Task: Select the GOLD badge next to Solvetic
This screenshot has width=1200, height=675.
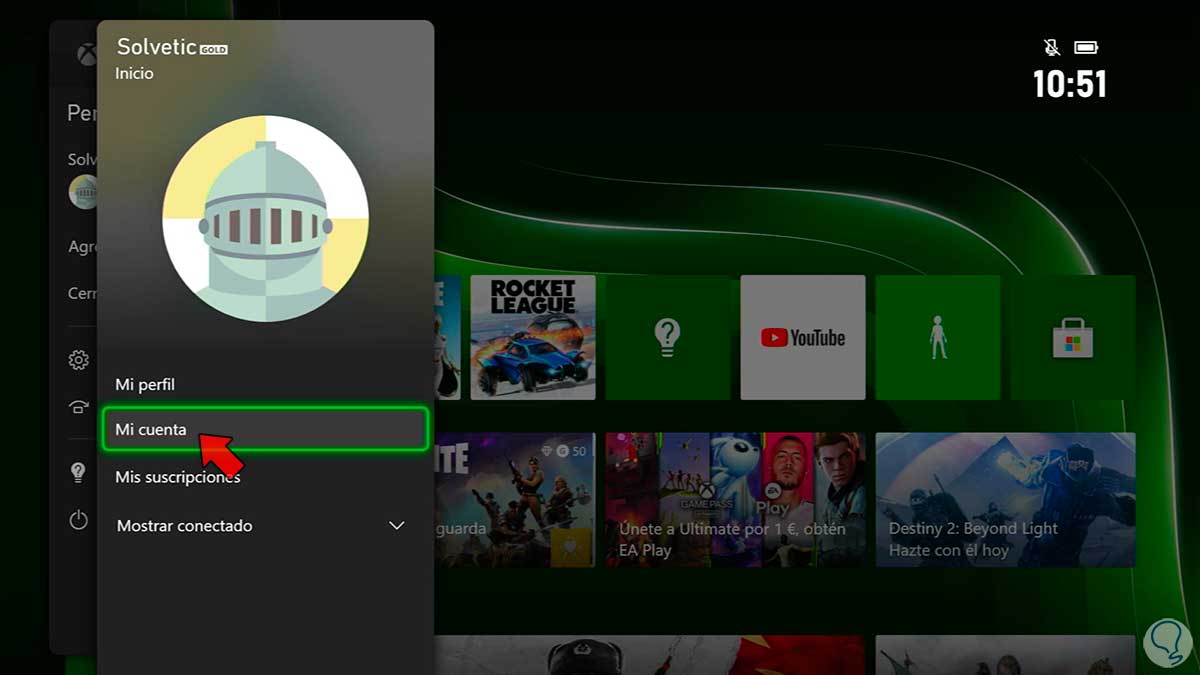Action: [x=216, y=47]
